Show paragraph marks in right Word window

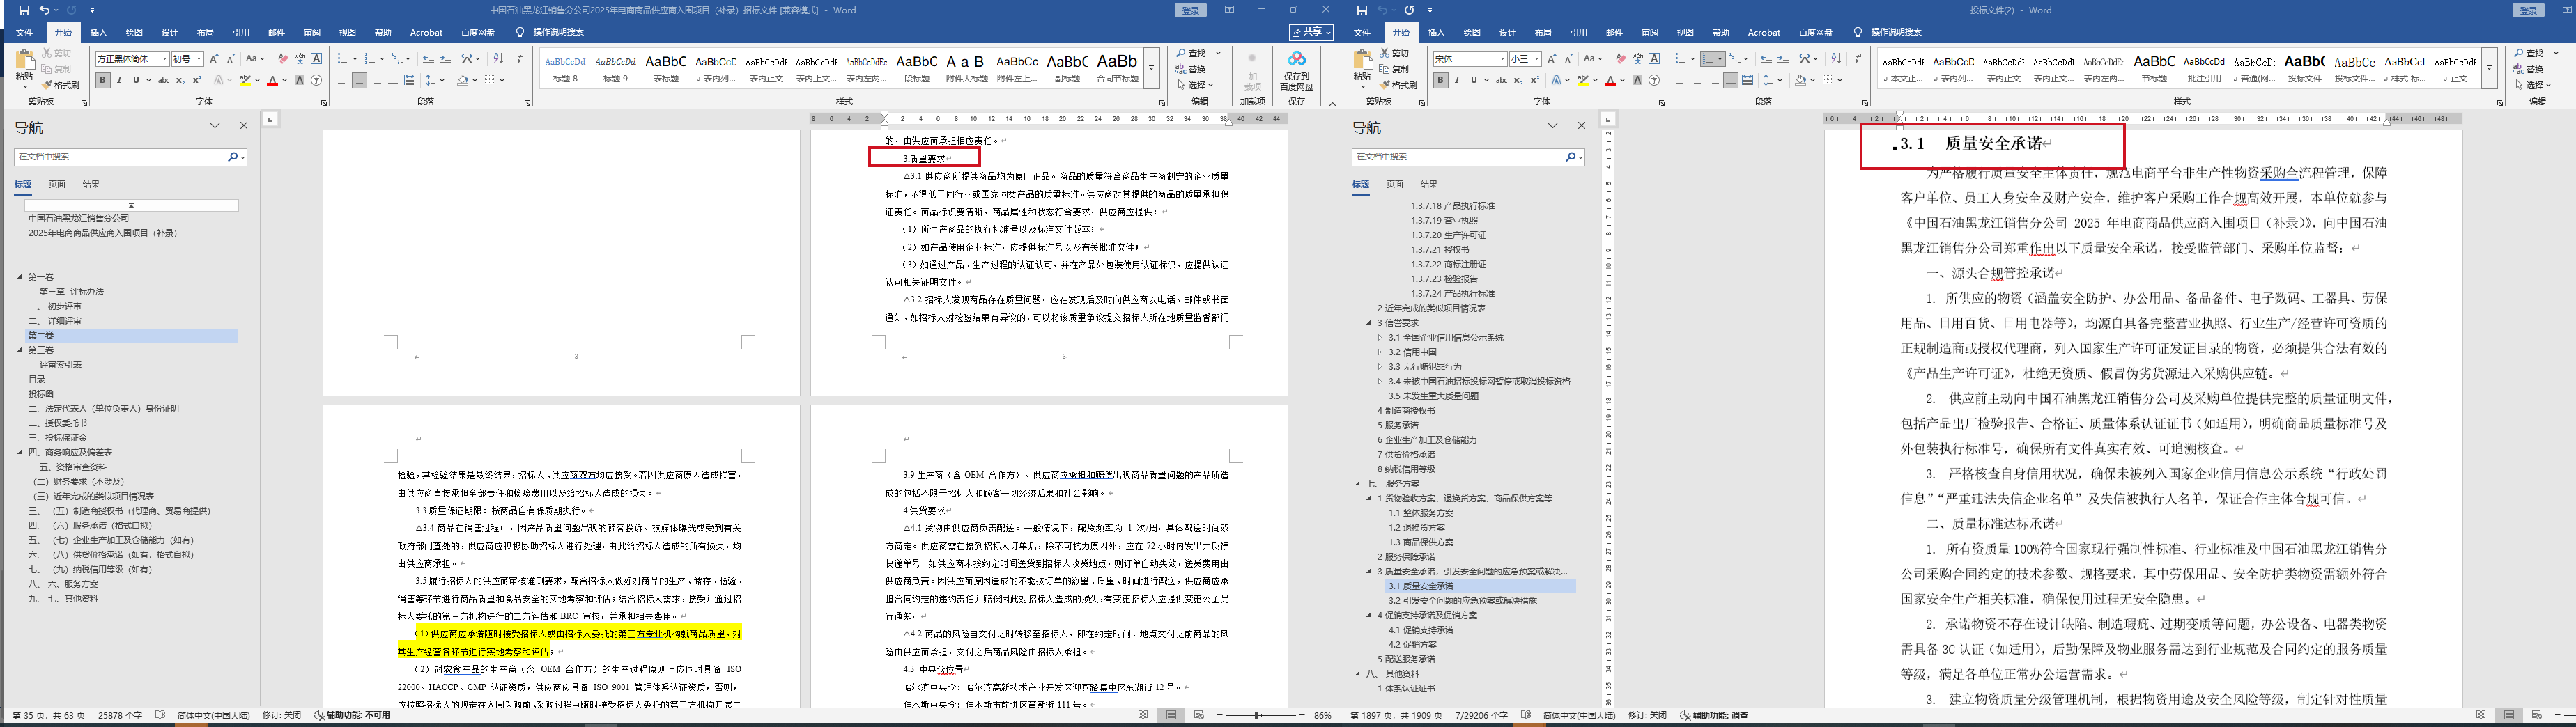click(1857, 59)
